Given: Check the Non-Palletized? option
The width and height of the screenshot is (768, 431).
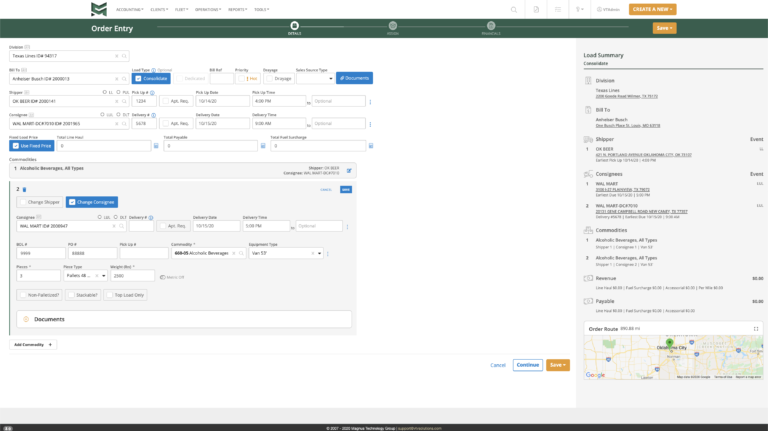Looking at the screenshot, I should (23, 295).
